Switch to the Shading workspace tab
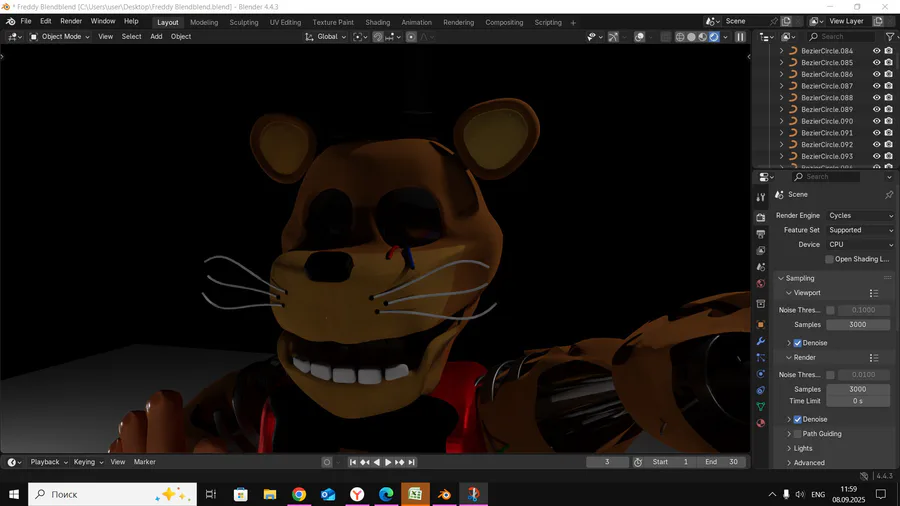 tap(378, 22)
